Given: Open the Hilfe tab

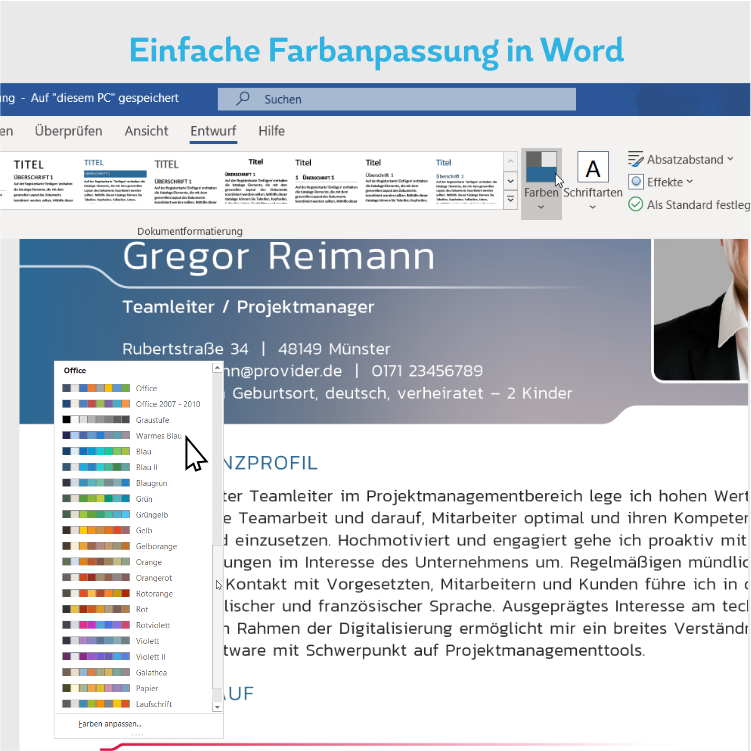Looking at the screenshot, I should tap(272, 131).
